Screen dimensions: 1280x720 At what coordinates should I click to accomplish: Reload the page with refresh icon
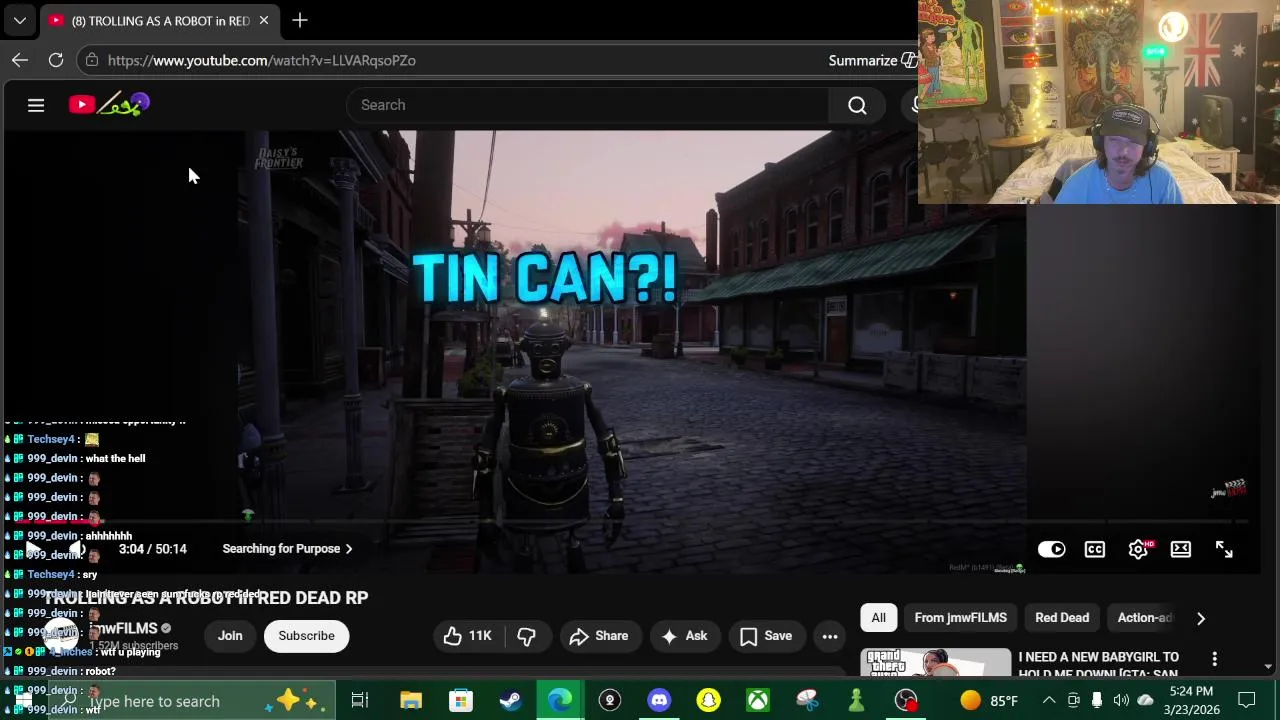point(56,60)
